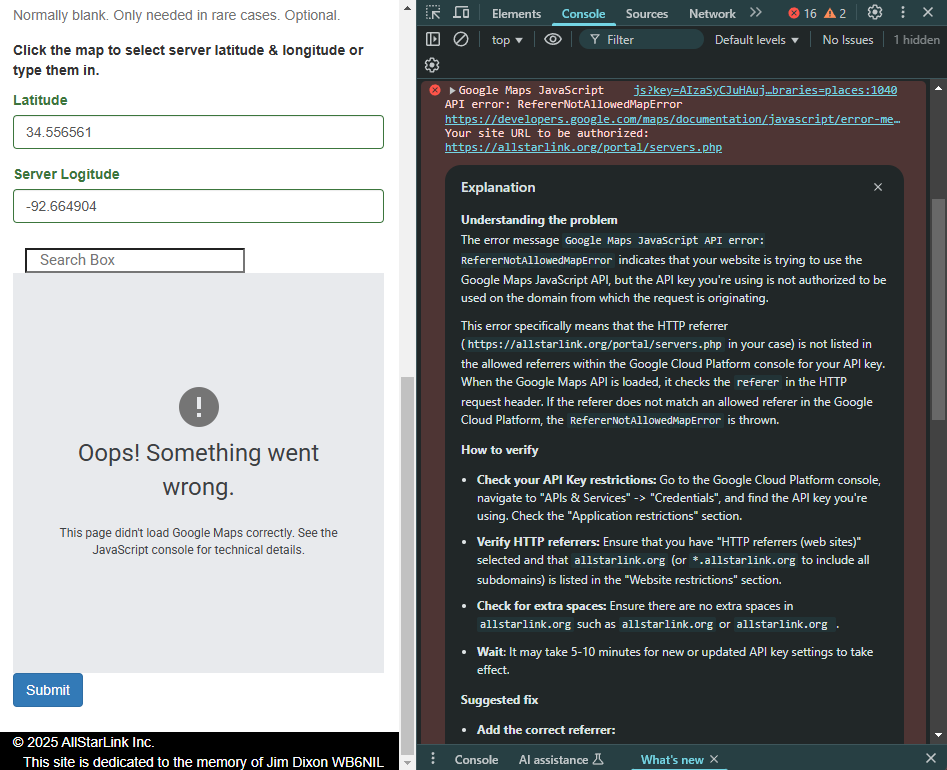Click the red error count badge
947x770 pixels.
coord(802,13)
